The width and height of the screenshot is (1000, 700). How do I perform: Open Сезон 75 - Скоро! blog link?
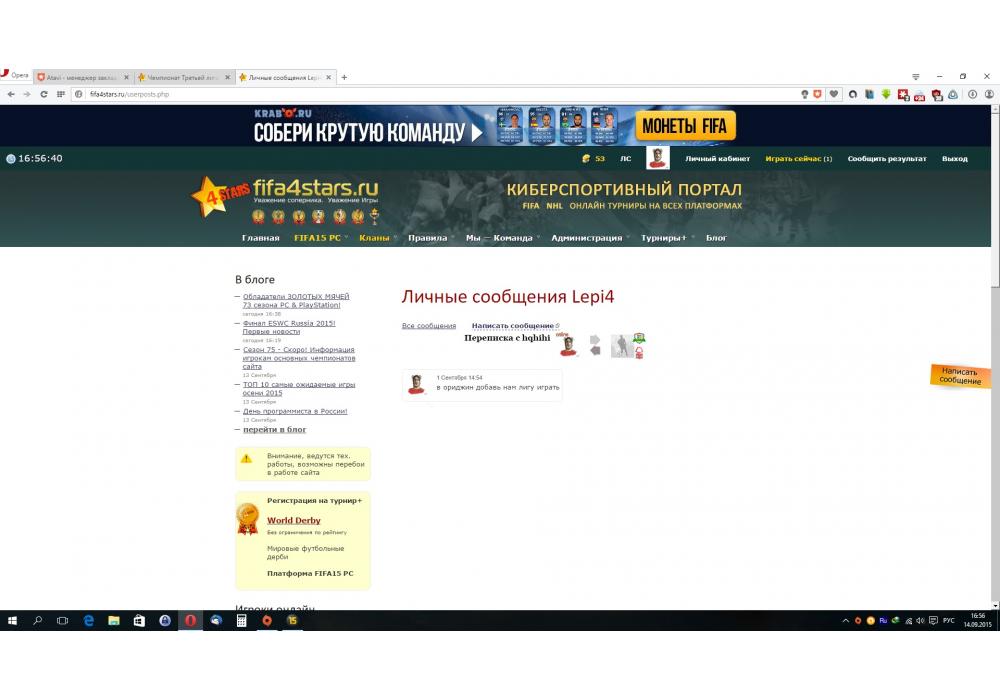(298, 358)
